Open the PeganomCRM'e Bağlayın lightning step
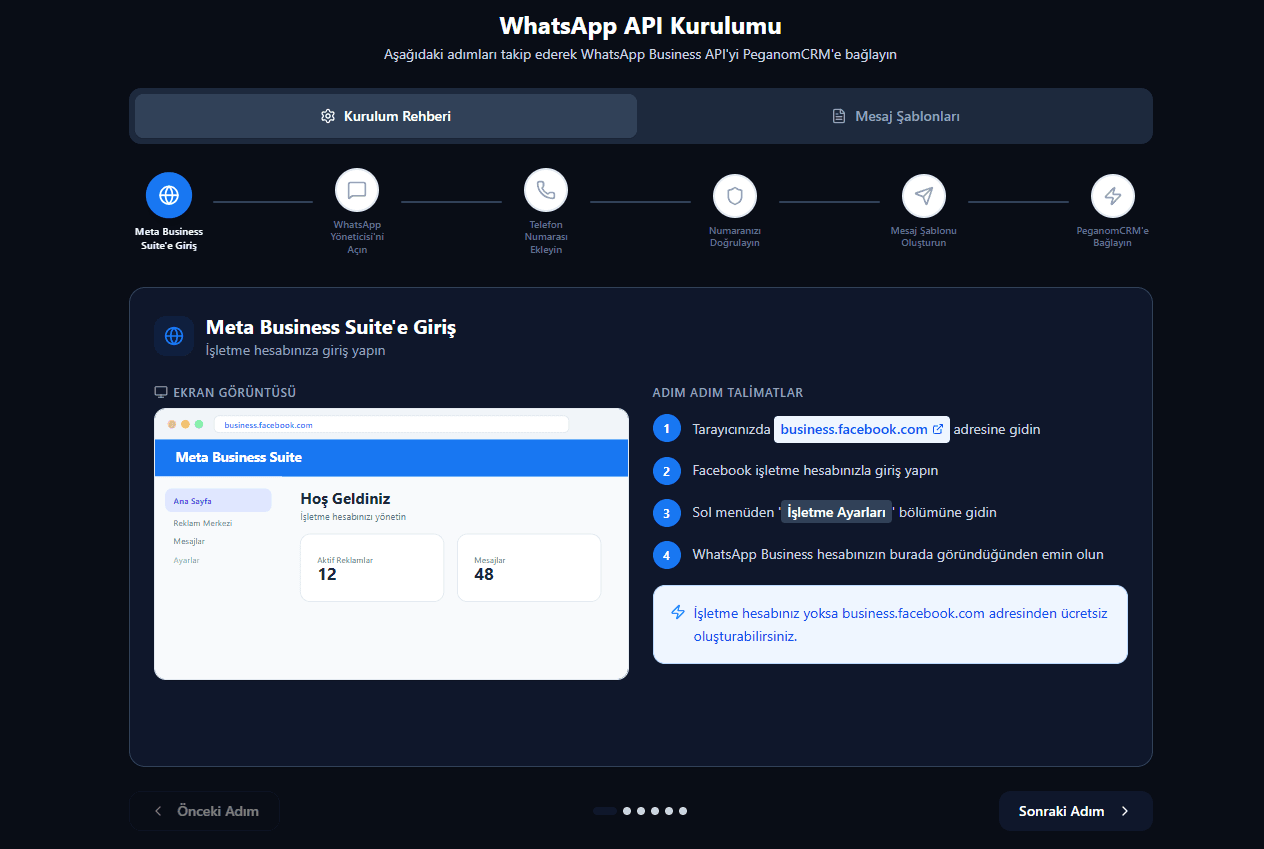The width and height of the screenshot is (1264, 849). coord(1113,196)
